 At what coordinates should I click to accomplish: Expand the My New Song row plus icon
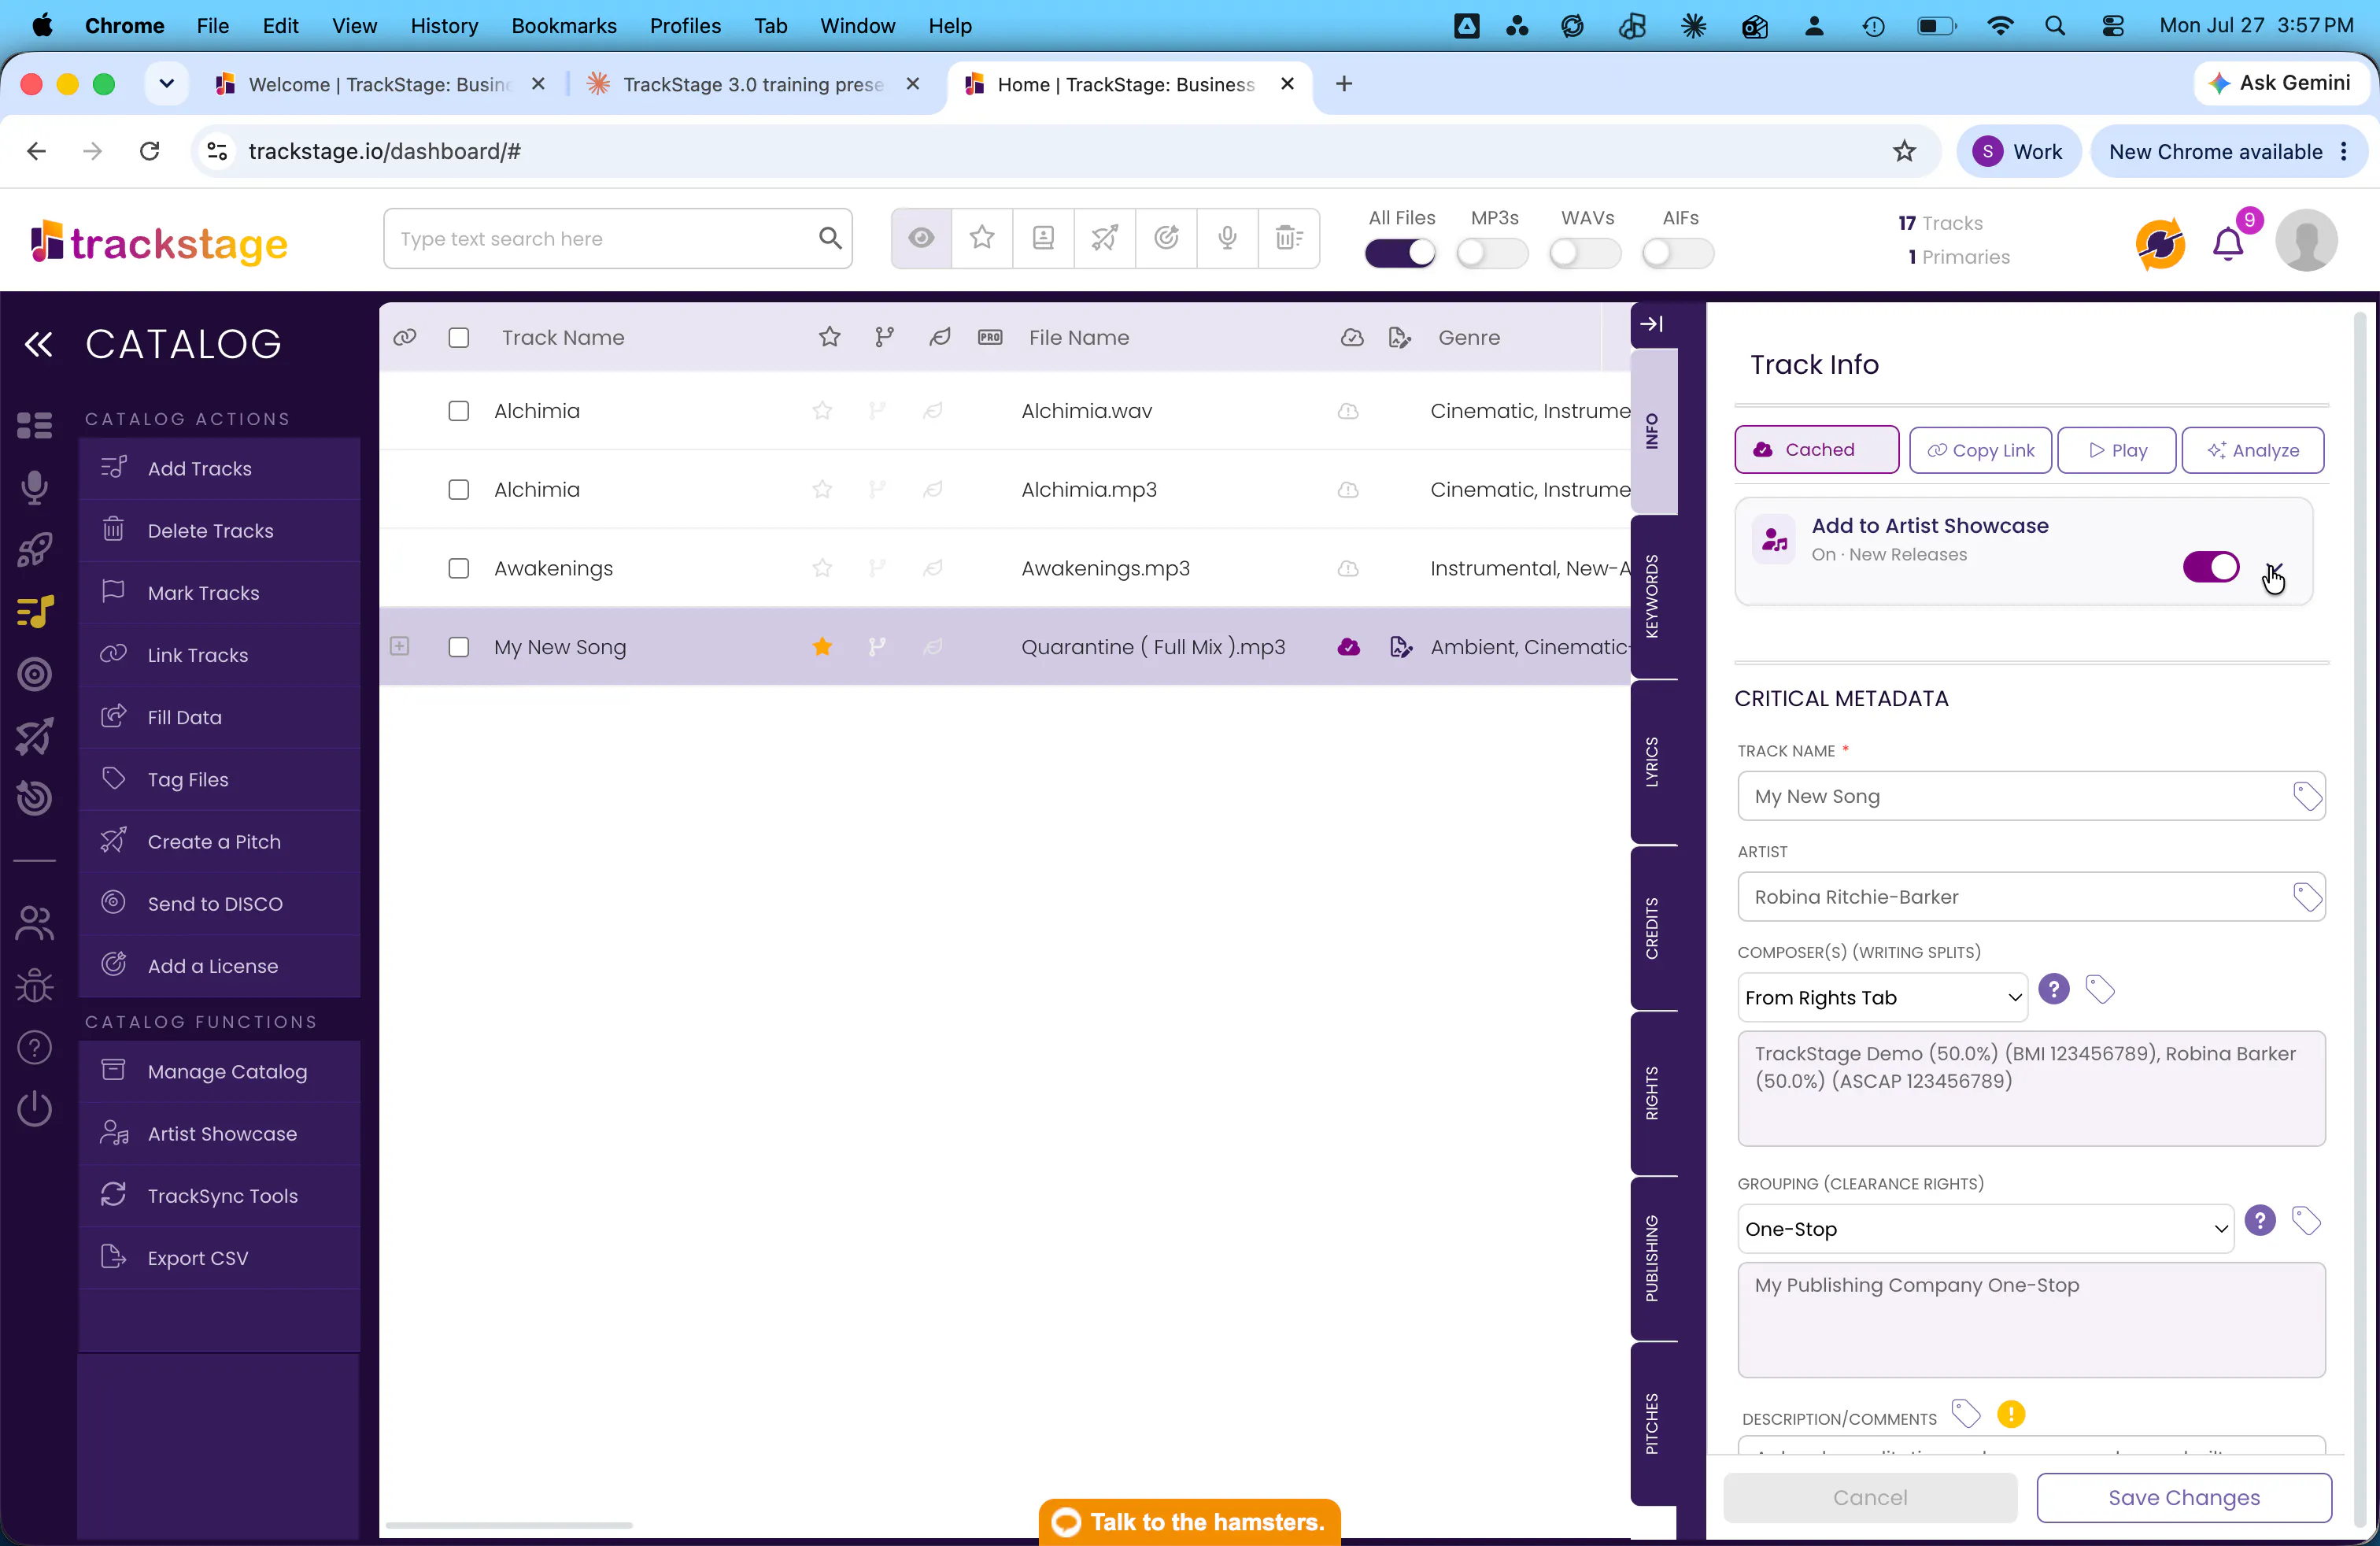(x=399, y=646)
